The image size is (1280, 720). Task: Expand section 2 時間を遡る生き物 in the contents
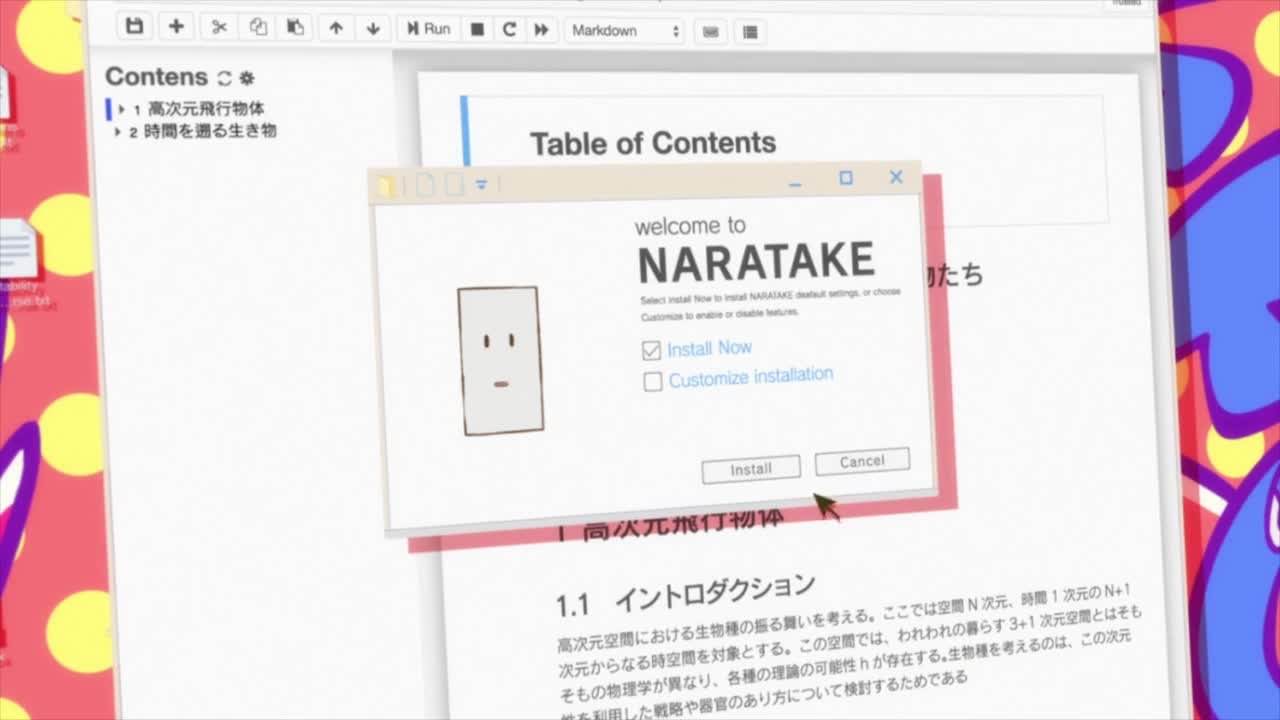tap(118, 131)
